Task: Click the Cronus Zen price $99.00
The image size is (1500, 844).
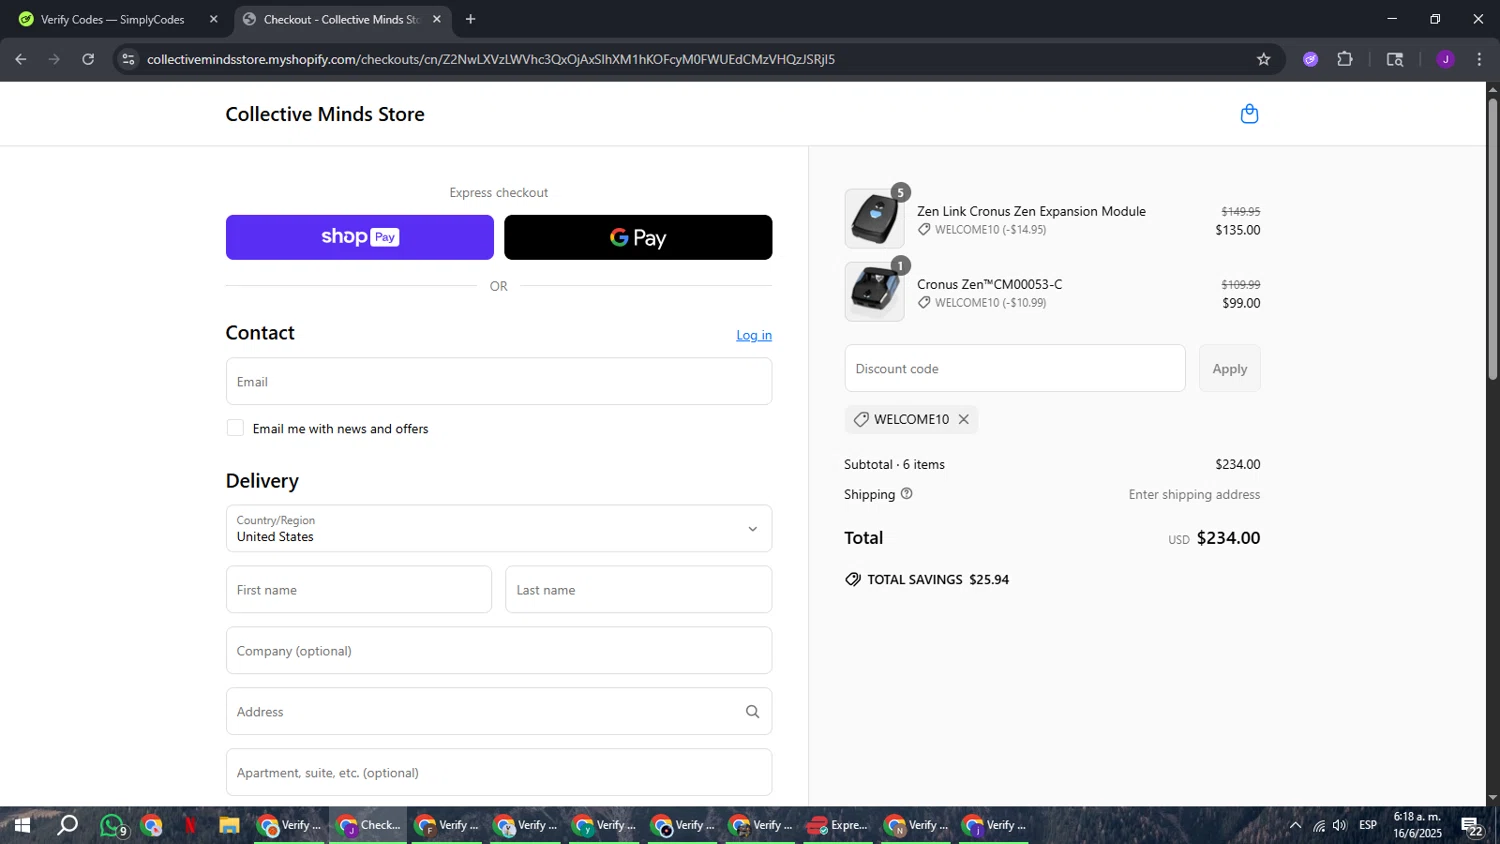Action: 1241,303
